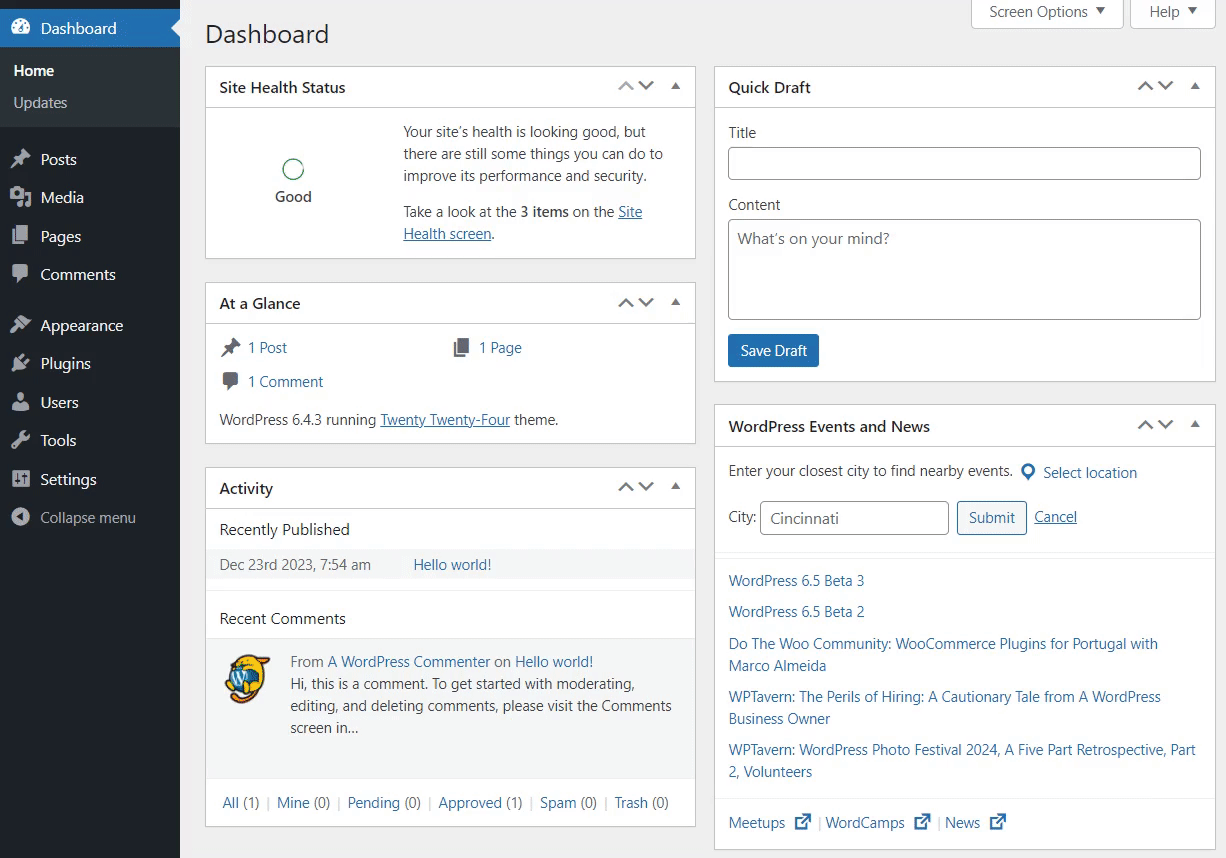Click external link icon beside Meetups
The width and height of the screenshot is (1226, 858).
(x=802, y=822)
